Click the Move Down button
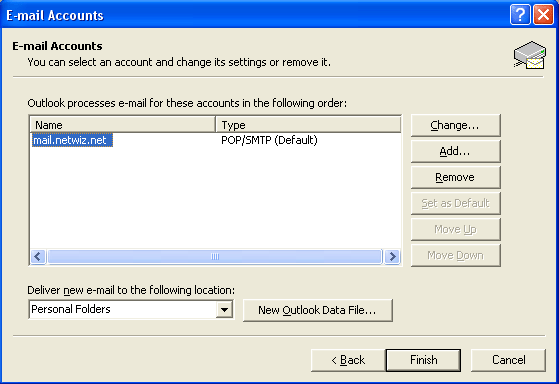This screenshot has width=559, height=384. click(456, 255)
